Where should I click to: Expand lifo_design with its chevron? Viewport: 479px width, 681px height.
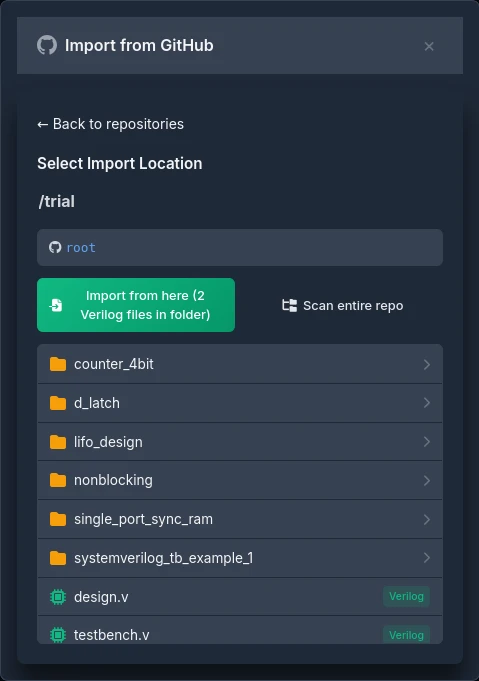[426, 442]
